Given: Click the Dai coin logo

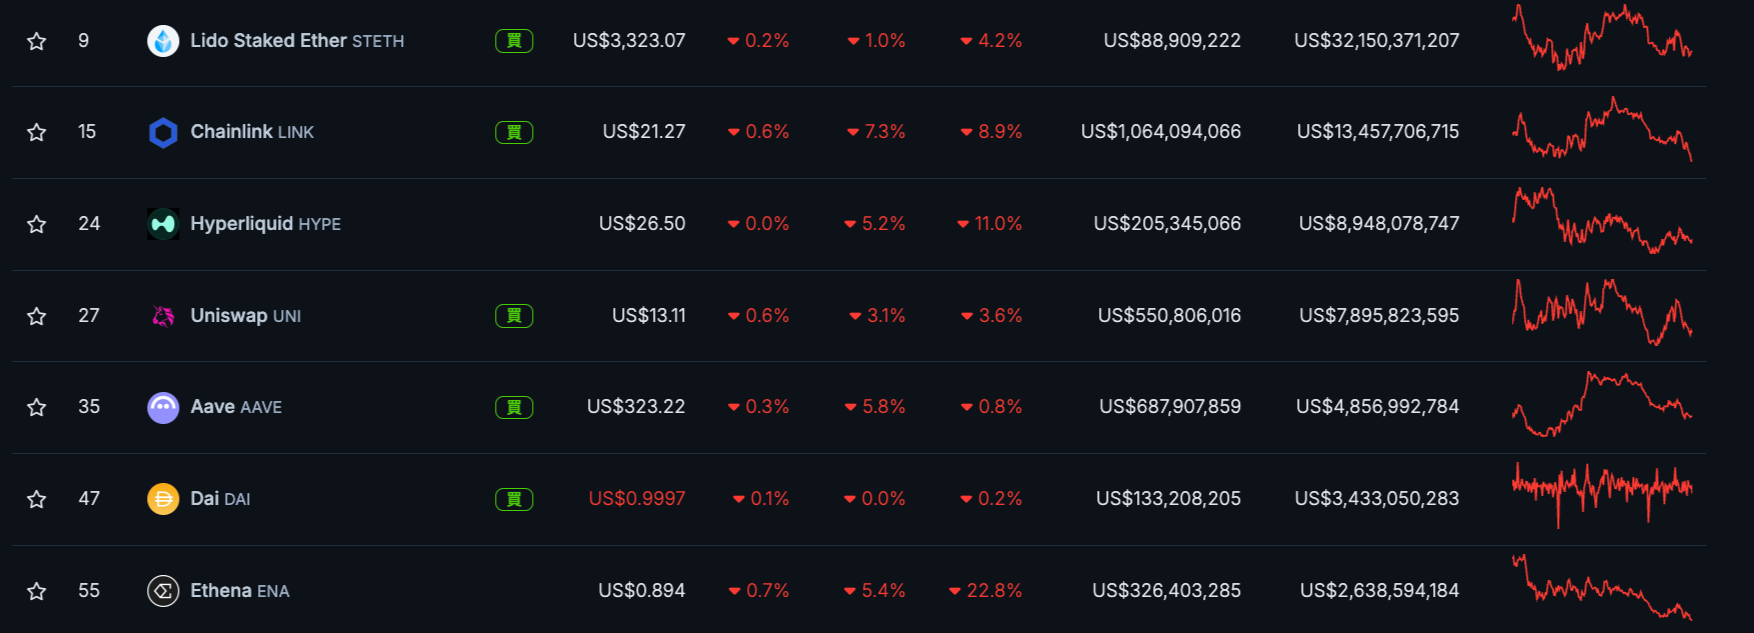Looking at the screenshot, I should coord(163,499).
